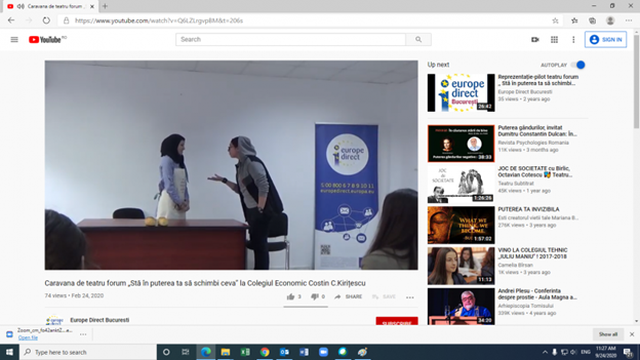Image resolution: width=640 pixels, height=360 pixels.
Task: Like the video with thumbs up
Action: (294, 297)
